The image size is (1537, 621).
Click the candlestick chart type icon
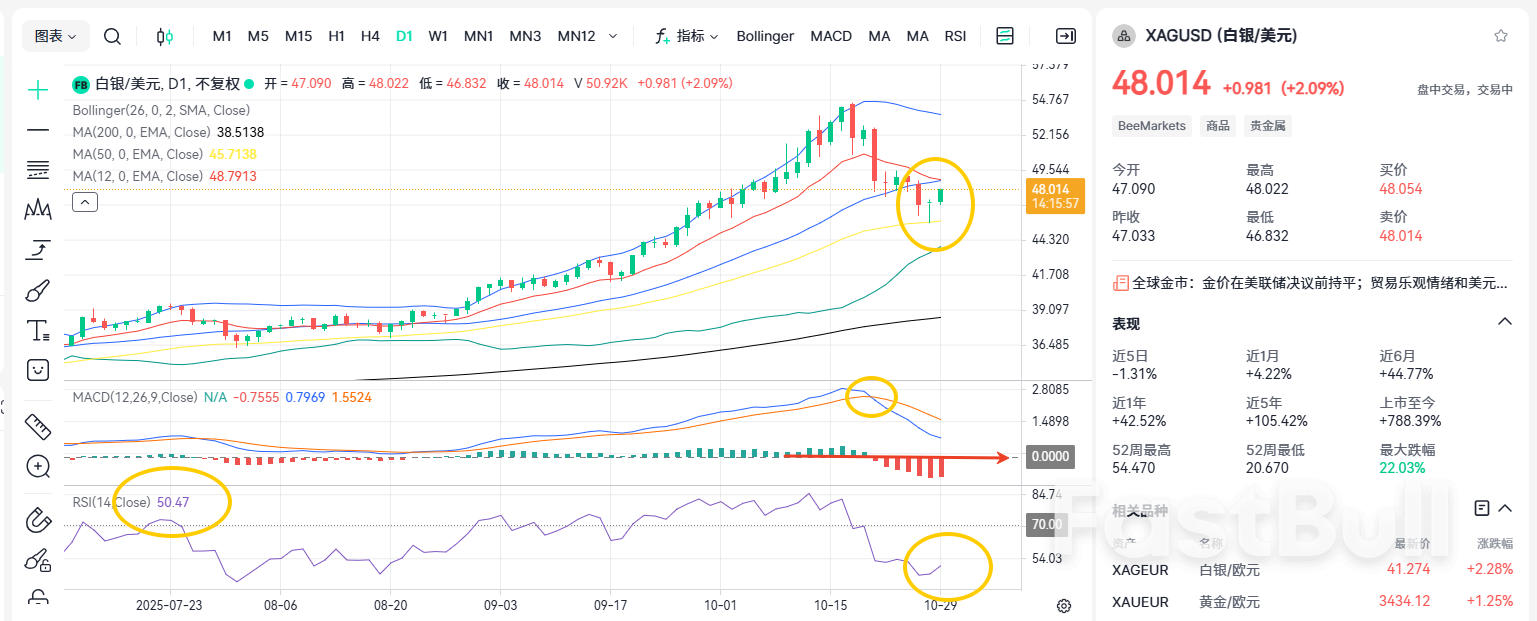tap(164, 35)
